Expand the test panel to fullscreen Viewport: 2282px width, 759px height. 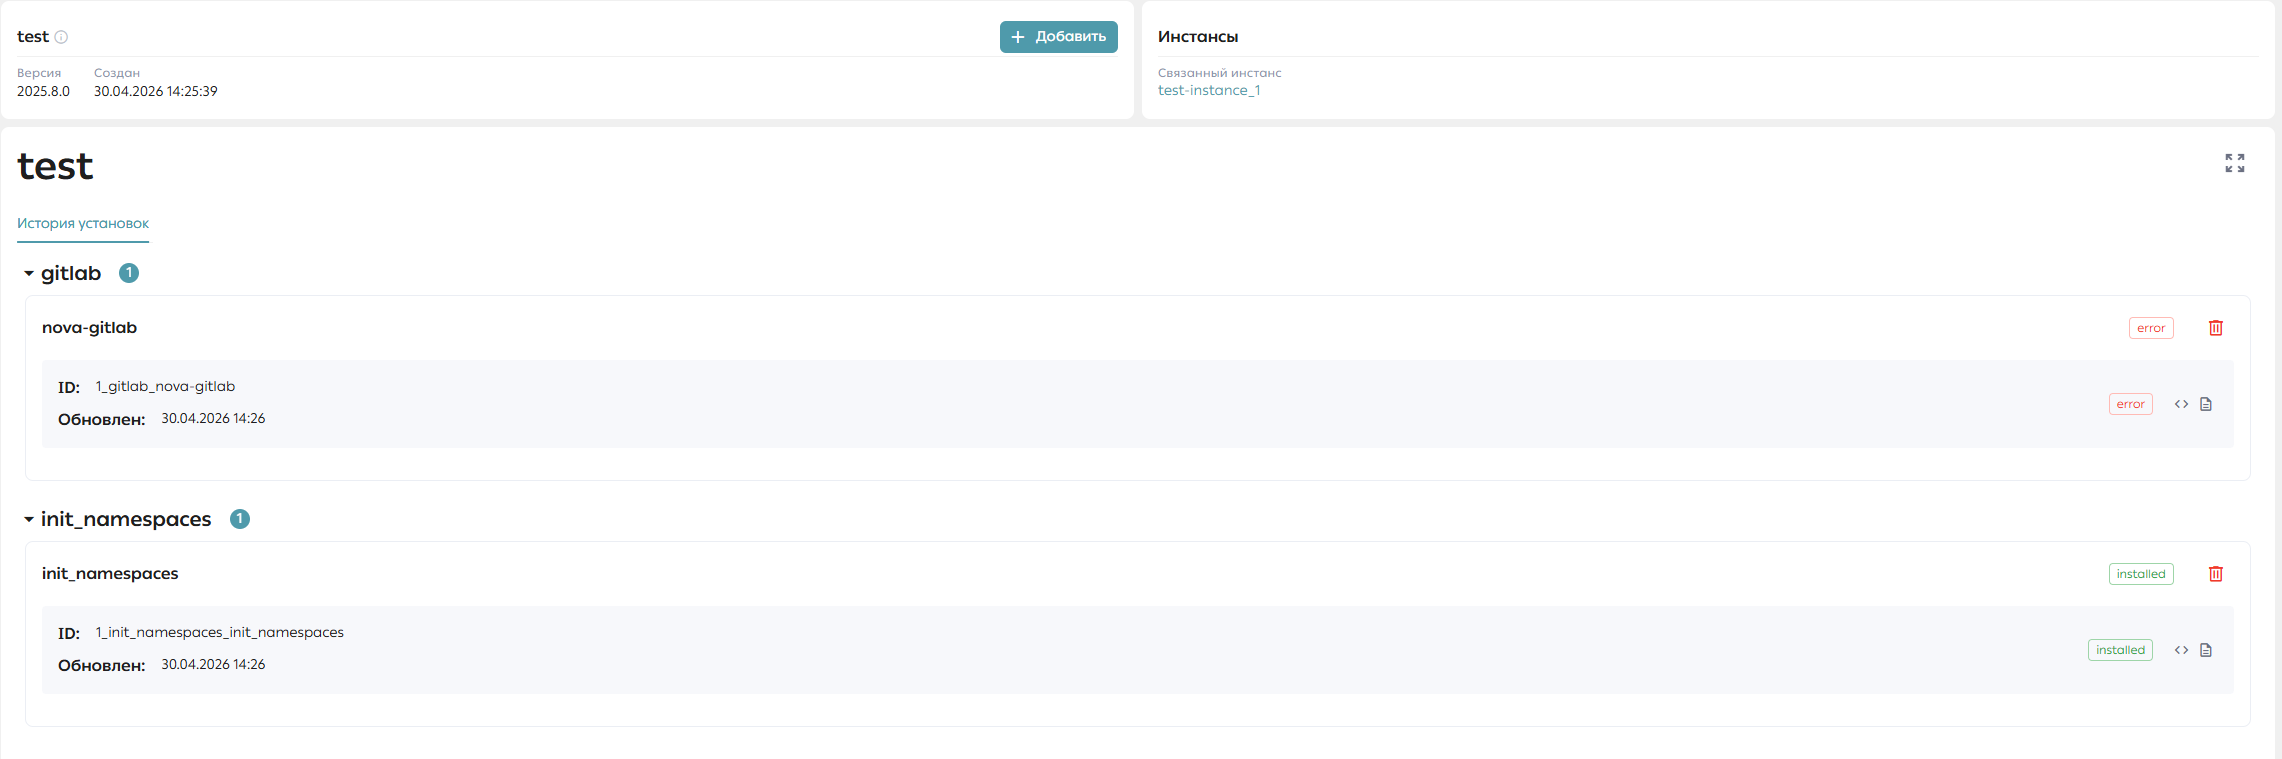(2235, 163)
